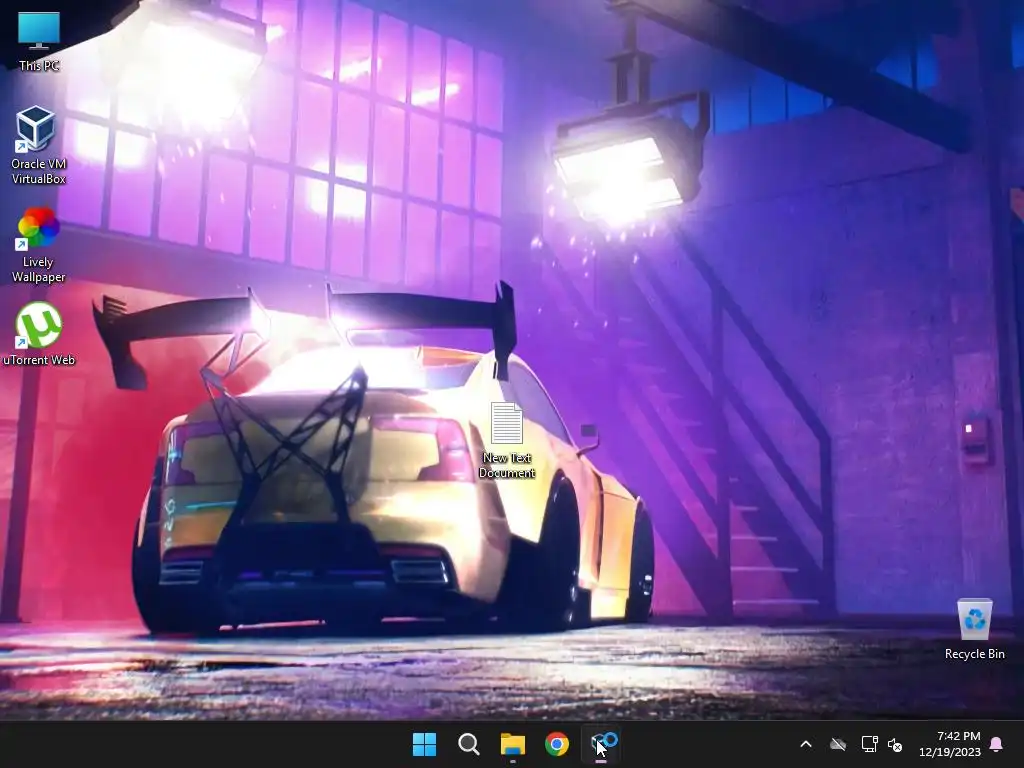The image size is (1024, 768).
Task: Open taskbar Search
Action: coord(469,744)
